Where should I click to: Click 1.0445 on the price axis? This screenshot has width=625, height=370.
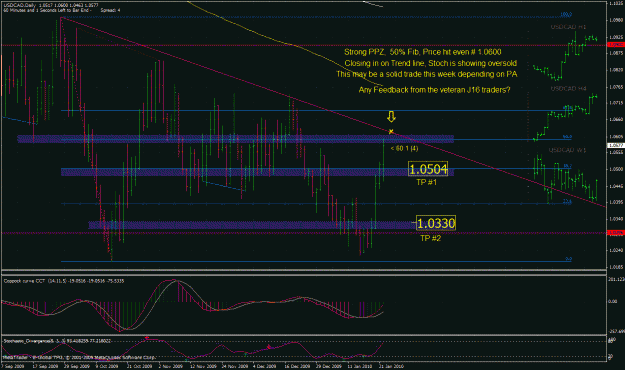tap(616, 186)
